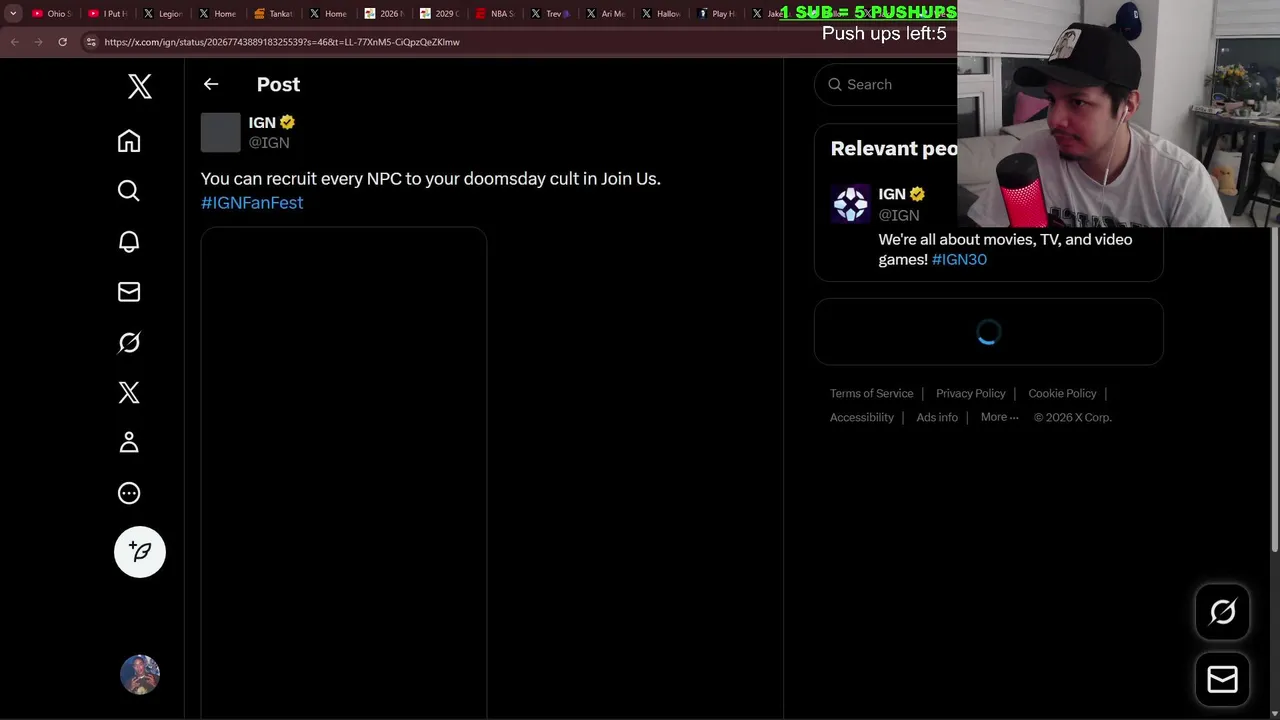The height and width of the screenshot is (720, 1280).
Task: Expand the More ··· footer menu
Action: tap(999, 417)
